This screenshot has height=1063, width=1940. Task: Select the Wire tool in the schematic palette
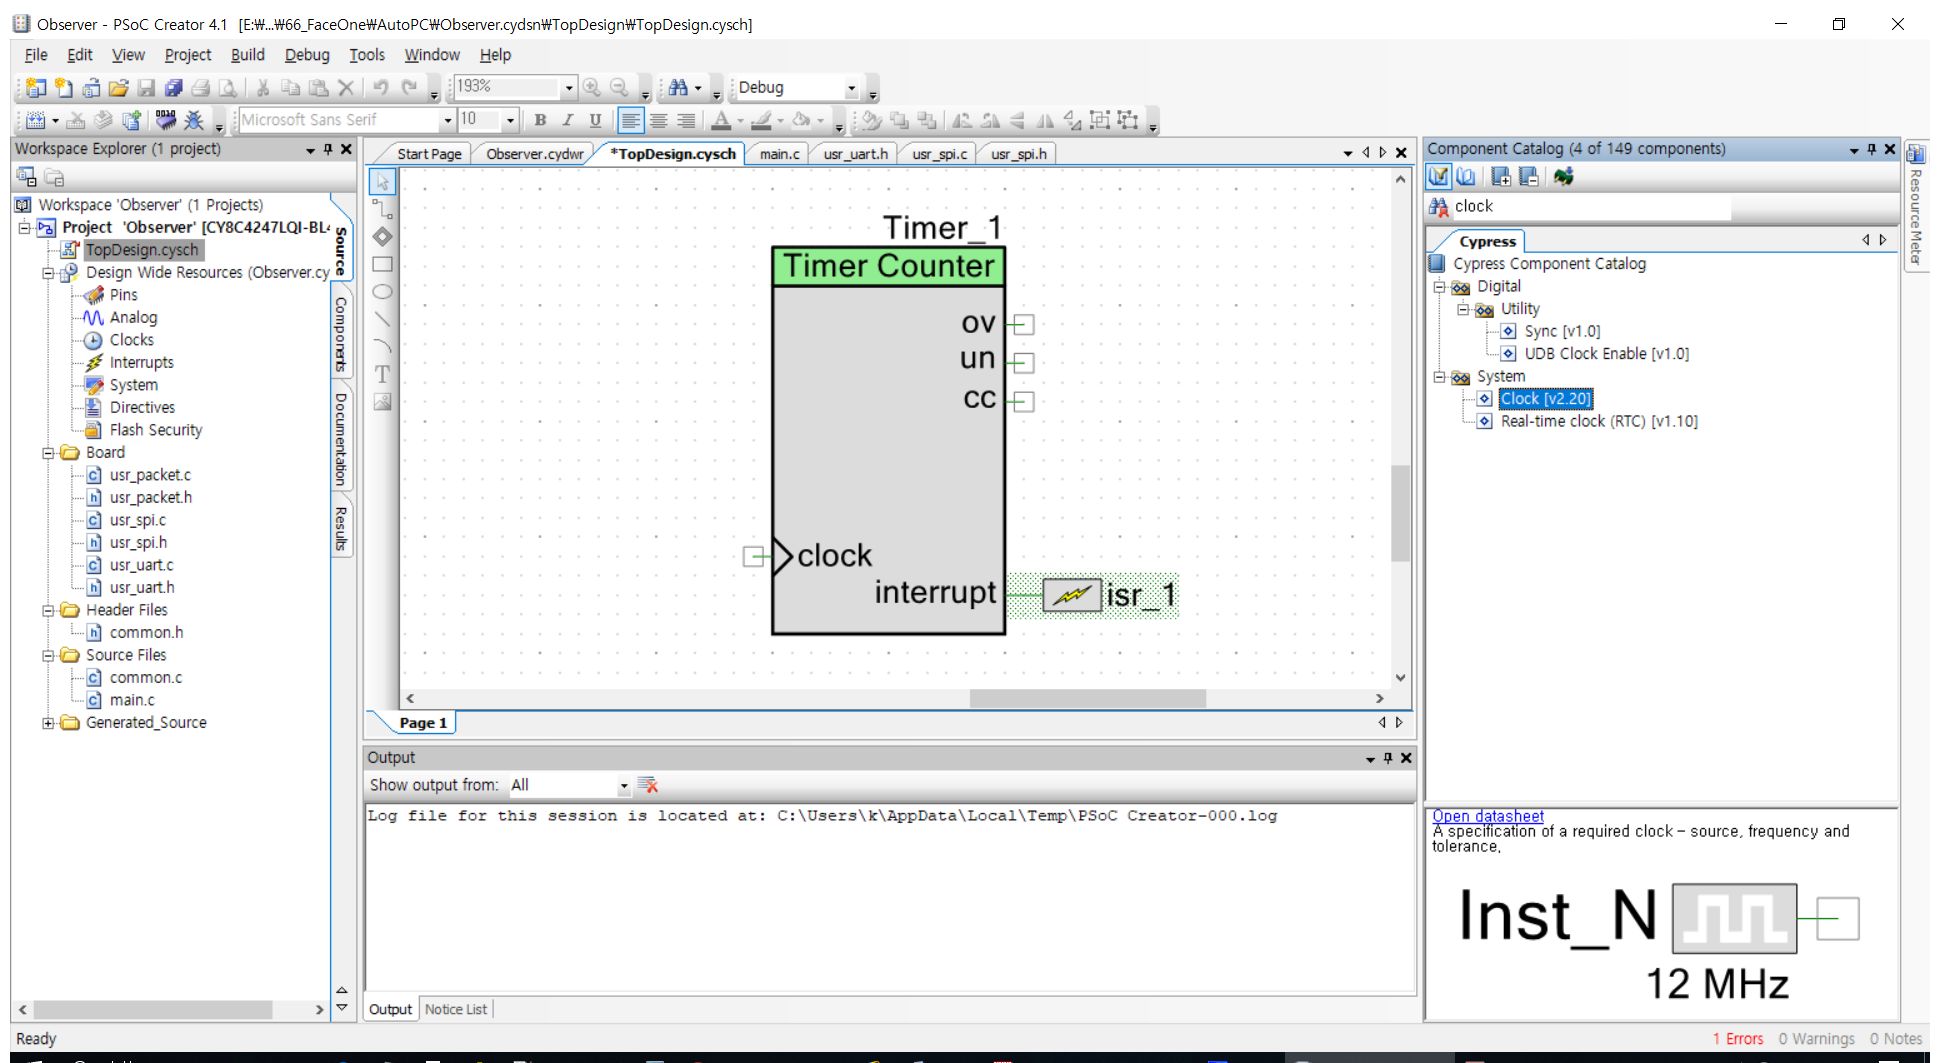point(383,209)
